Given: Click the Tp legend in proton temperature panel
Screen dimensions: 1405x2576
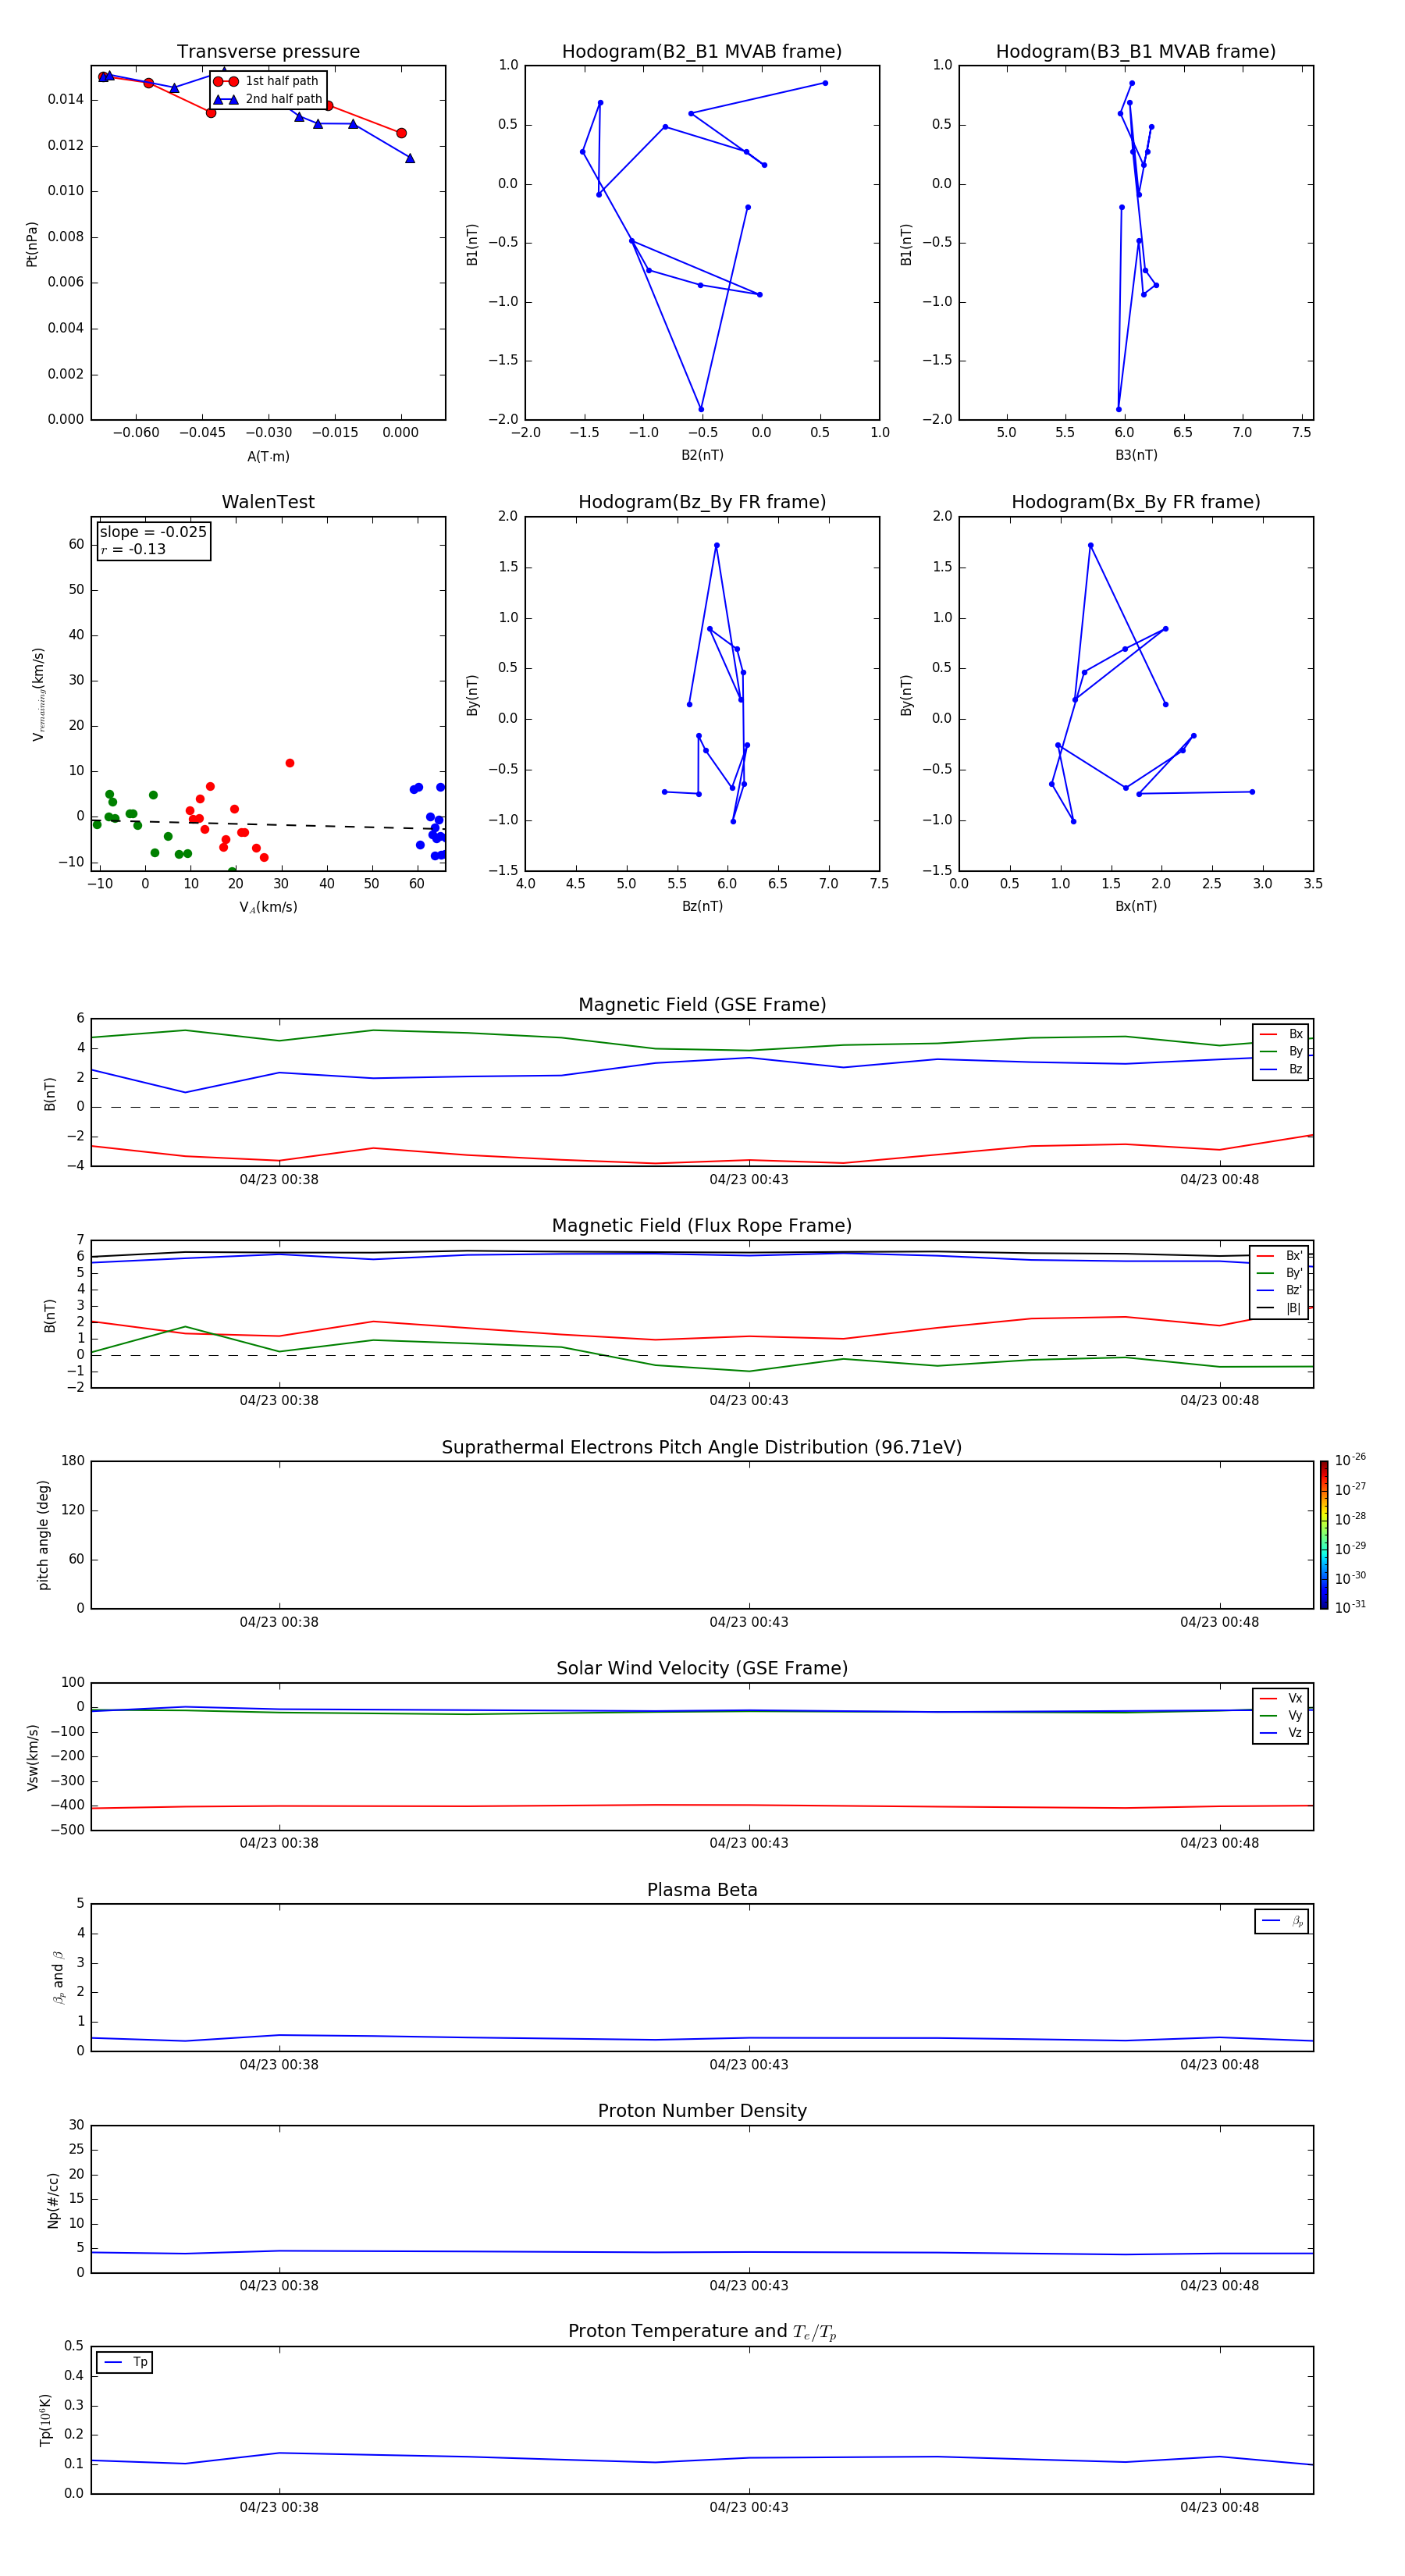Looking at the screenshot, I should click(125, 2362).
